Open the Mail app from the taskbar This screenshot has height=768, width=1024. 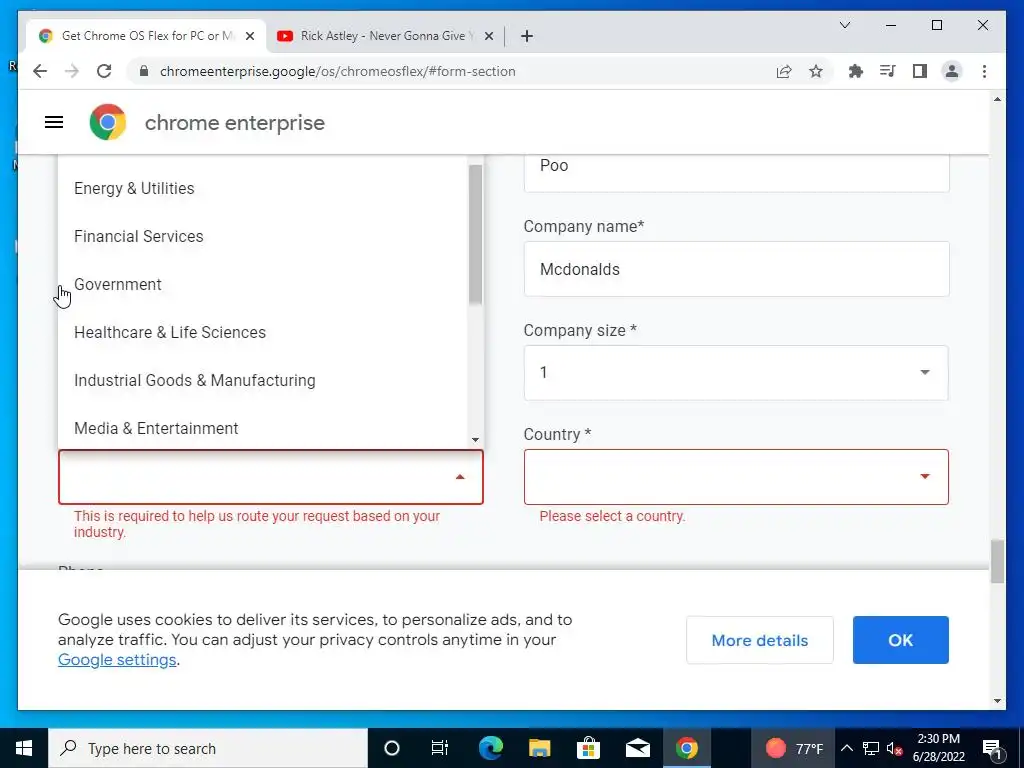point(637,748)
